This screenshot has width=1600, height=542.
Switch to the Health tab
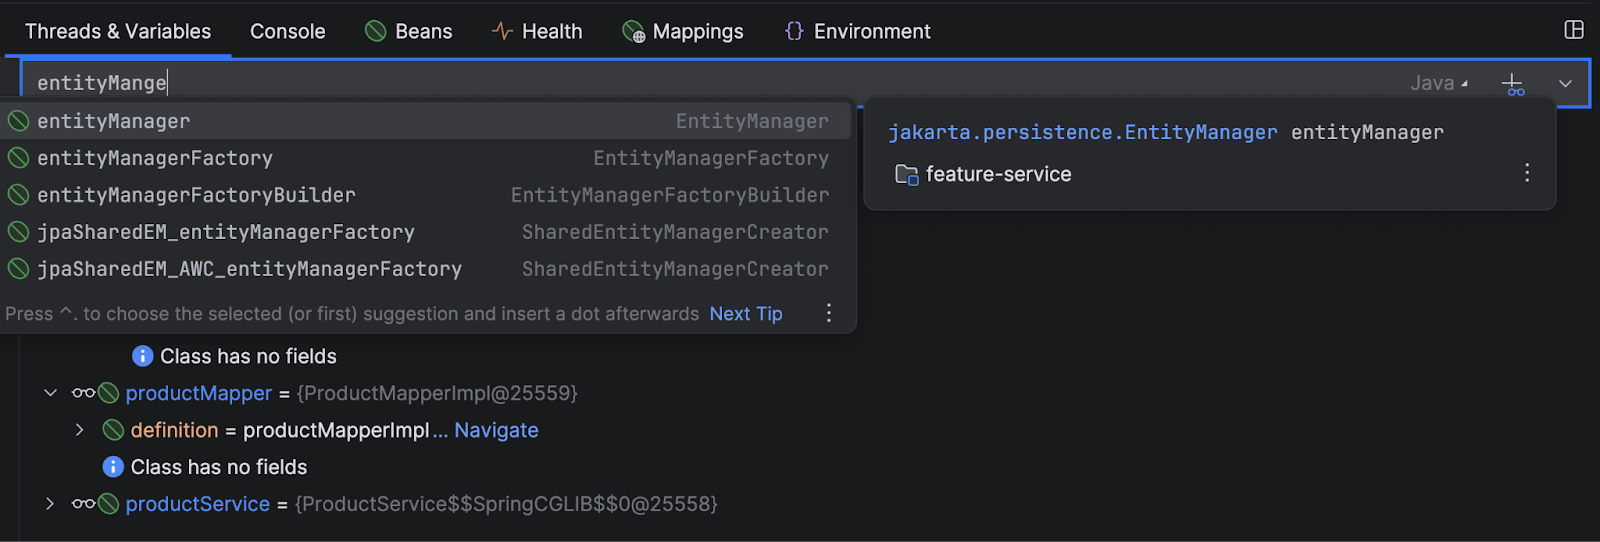click(537, 31)
